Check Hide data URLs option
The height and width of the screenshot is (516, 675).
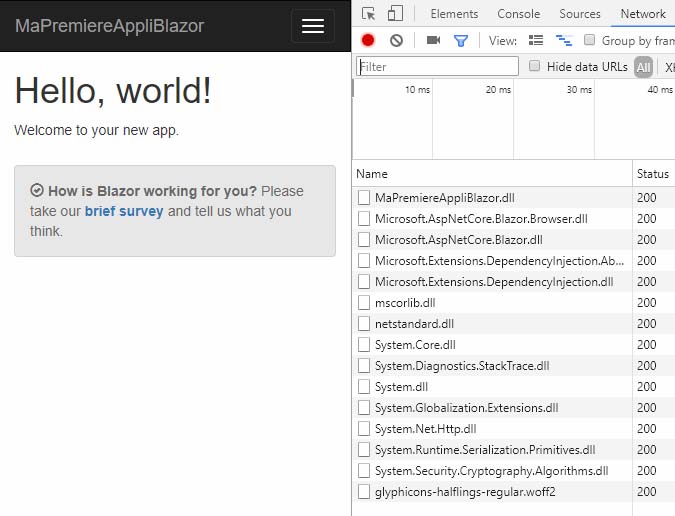coord(534,66)
